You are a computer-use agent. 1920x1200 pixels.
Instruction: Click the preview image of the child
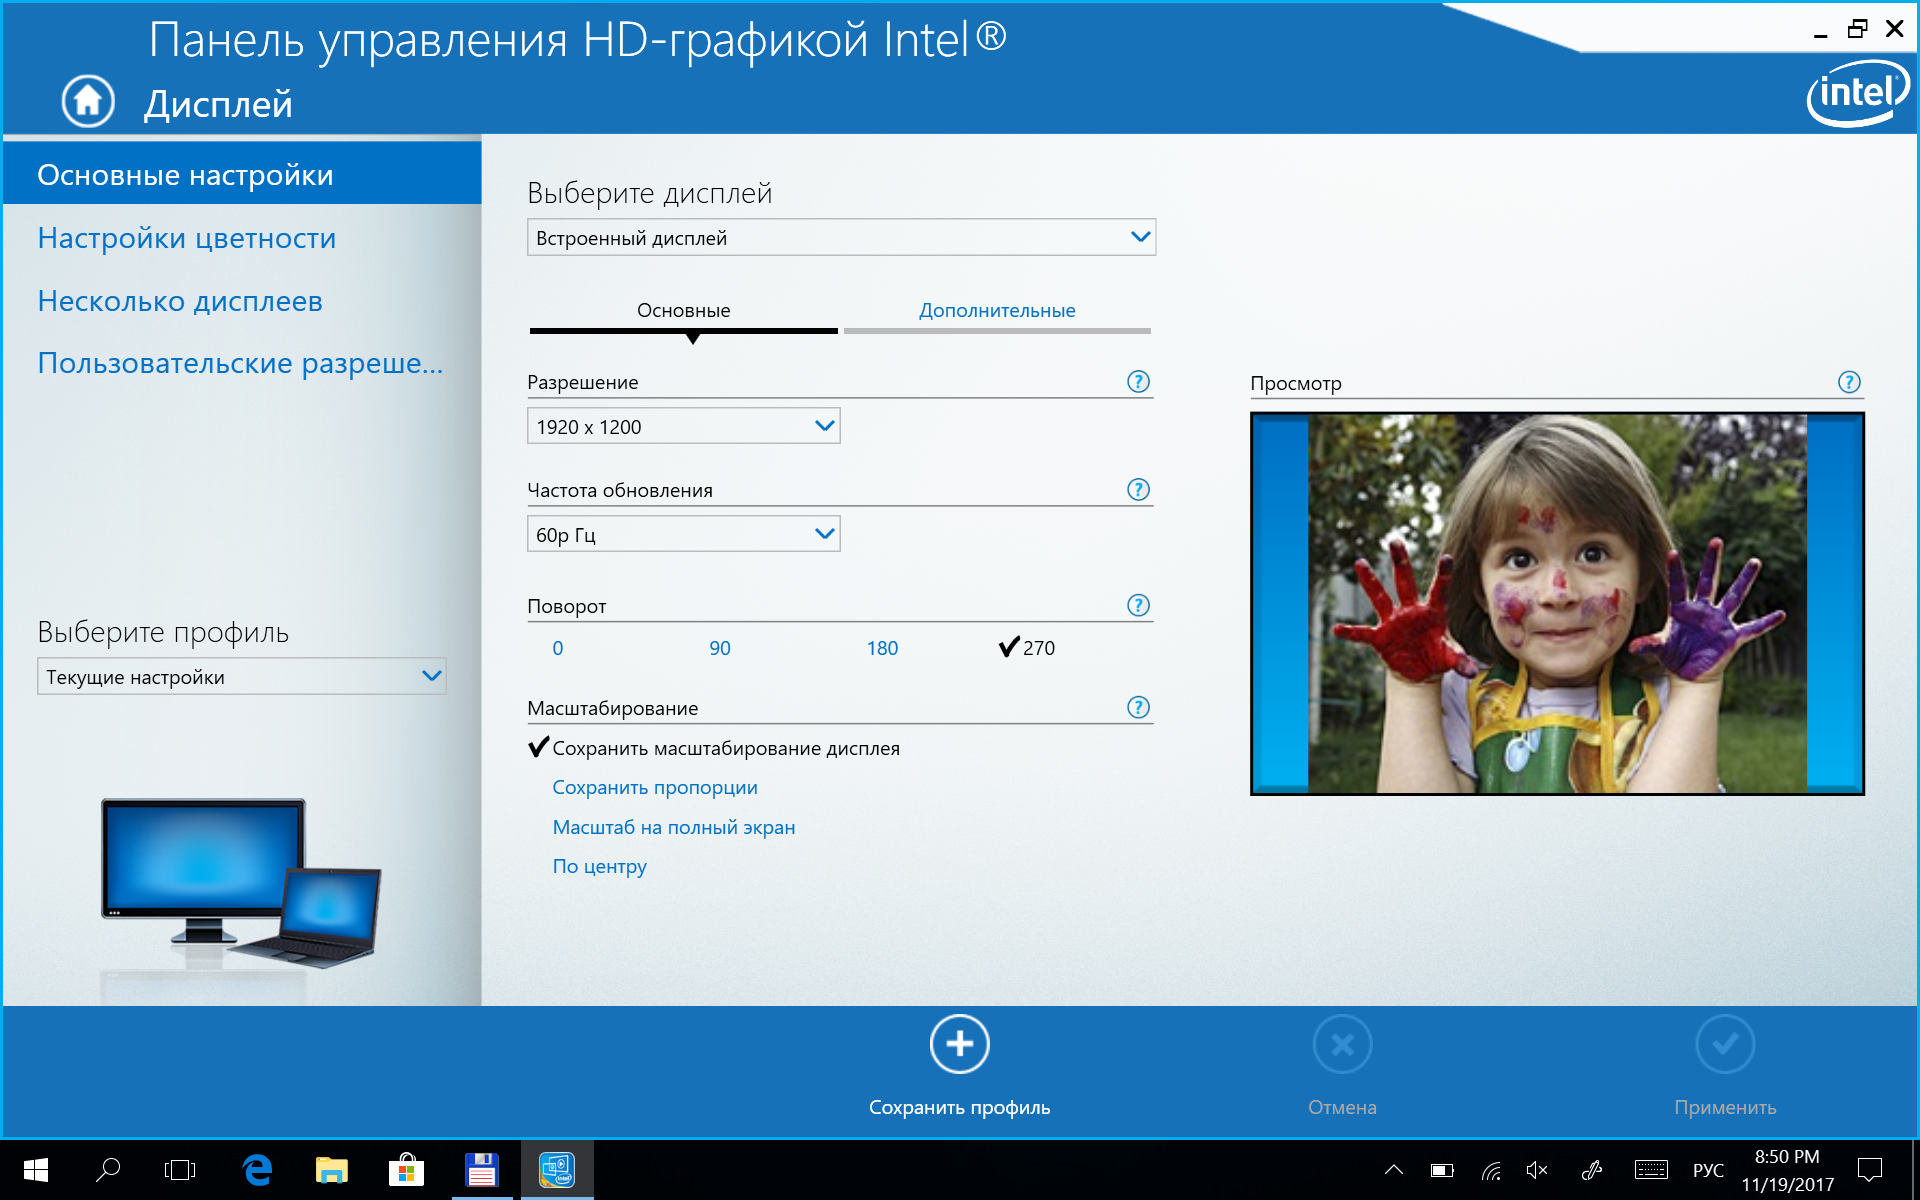(1557, 604)
